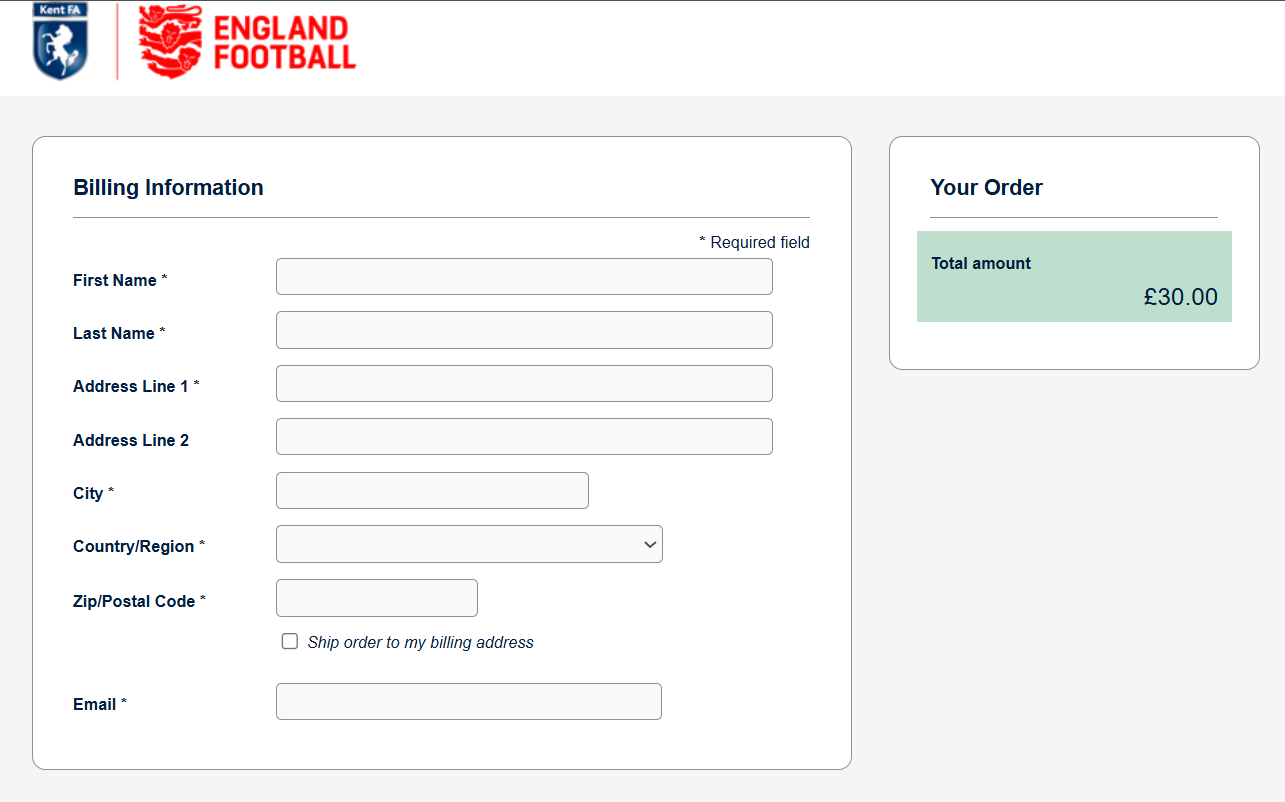This screenshot has height=802, width=1285.
Task: Click the 'Ship order to my billing address' label
Action: (x=421, y=643)
